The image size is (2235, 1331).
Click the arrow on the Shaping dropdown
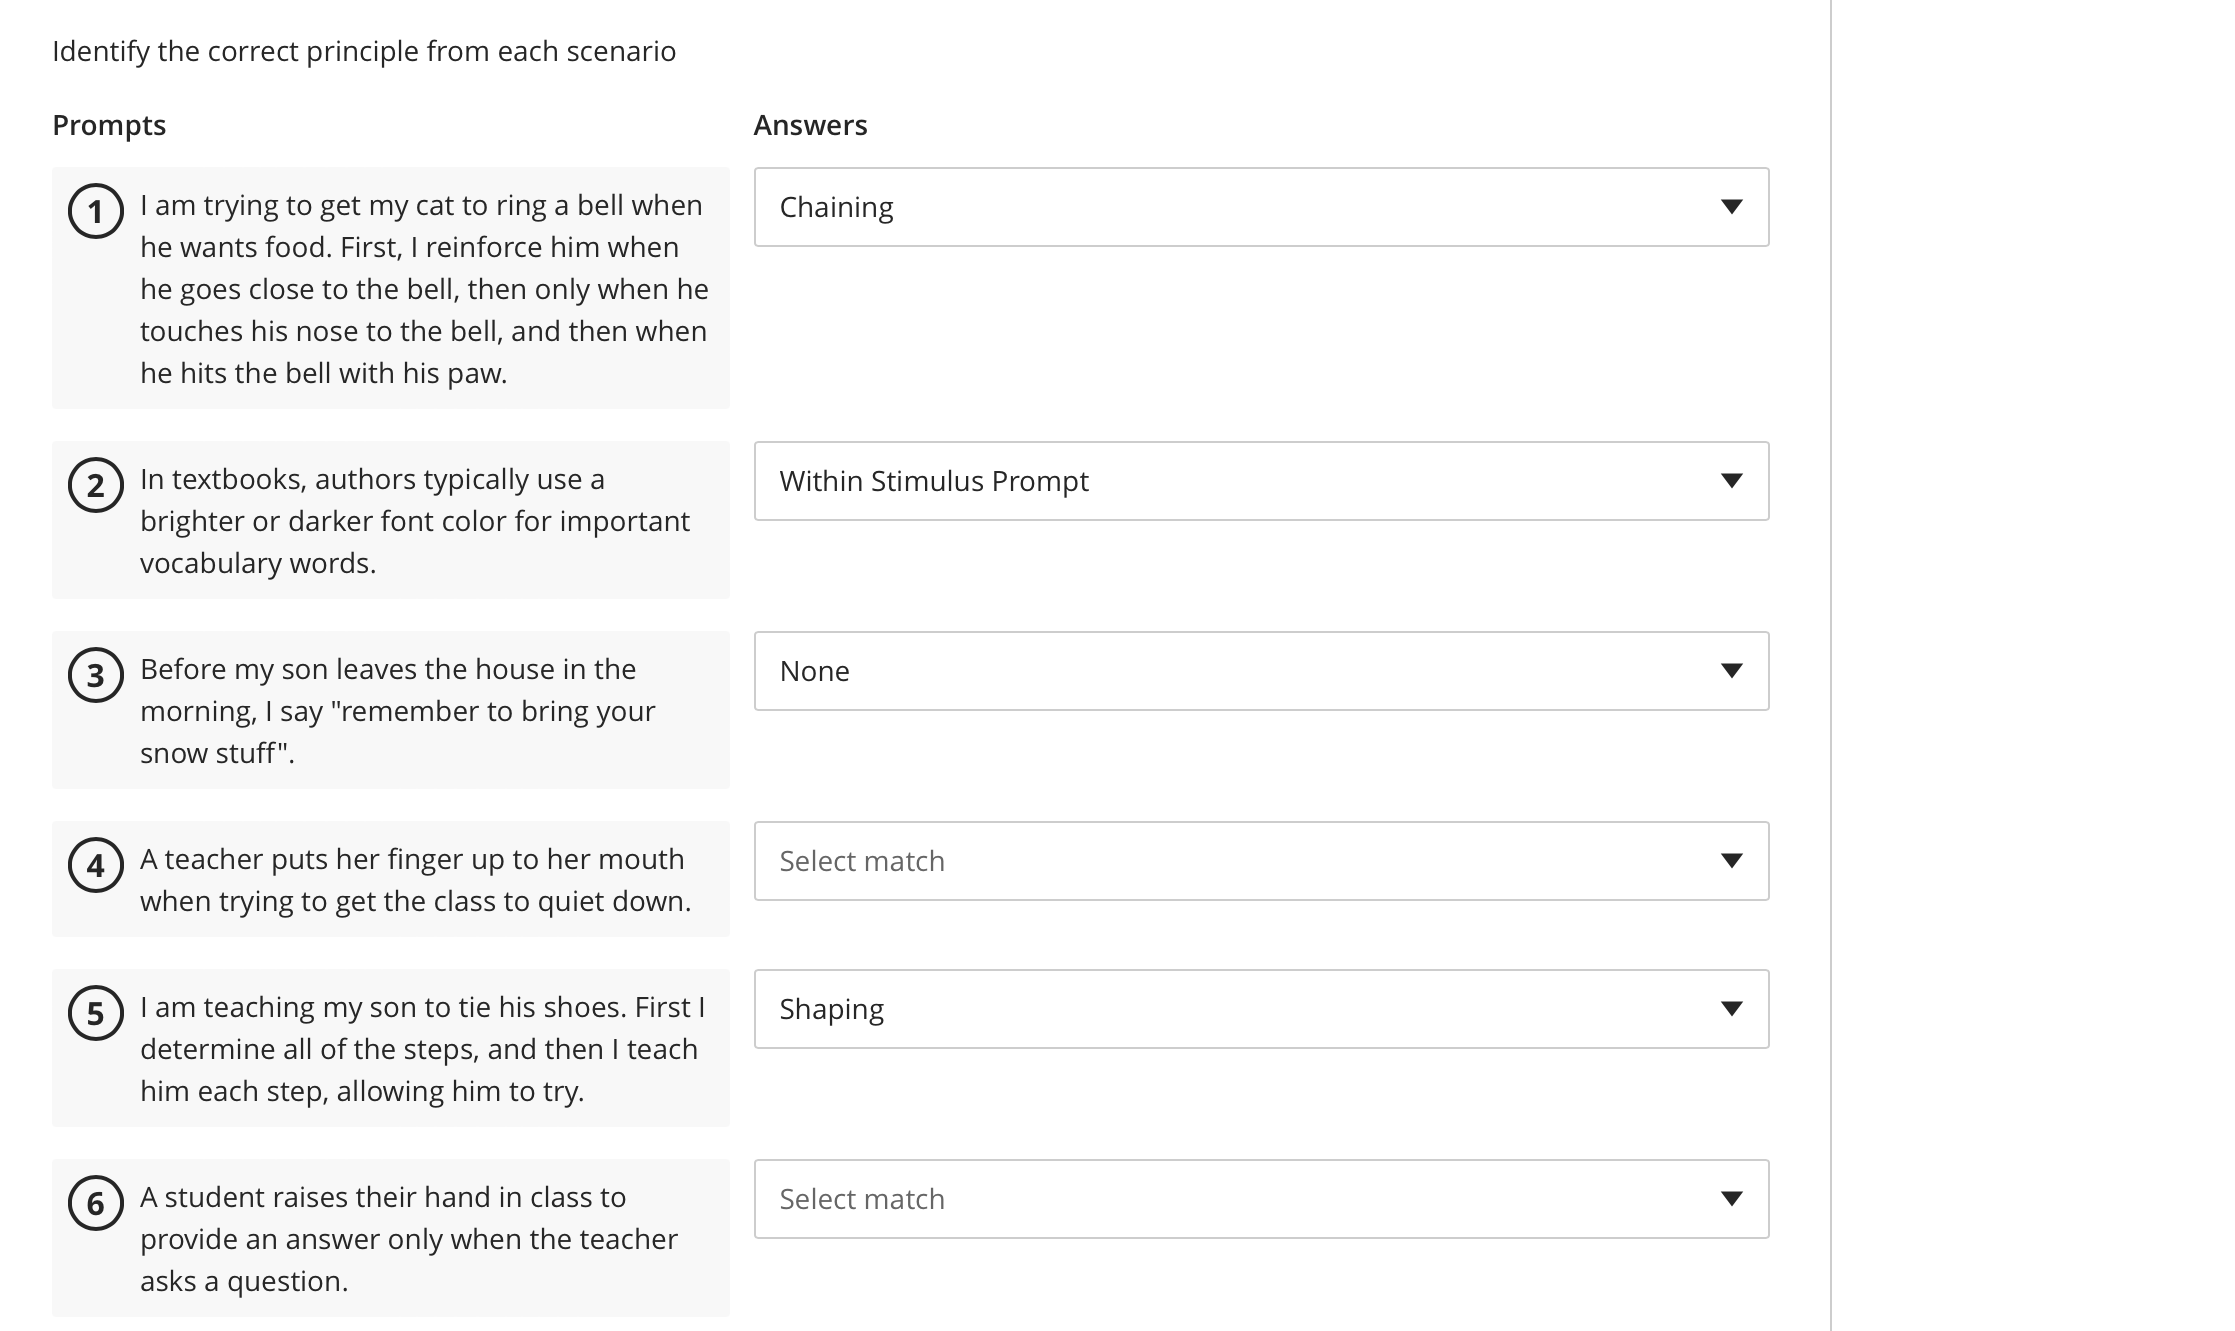coord(1731,1009)
